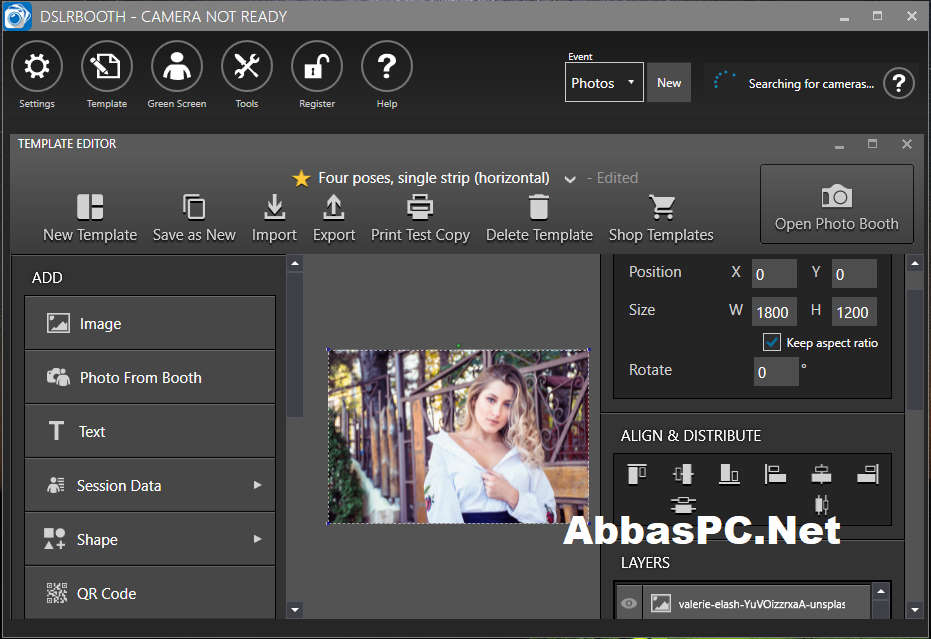Open the Tools wrench icon
Screen dimensions: 931x639
247,67
